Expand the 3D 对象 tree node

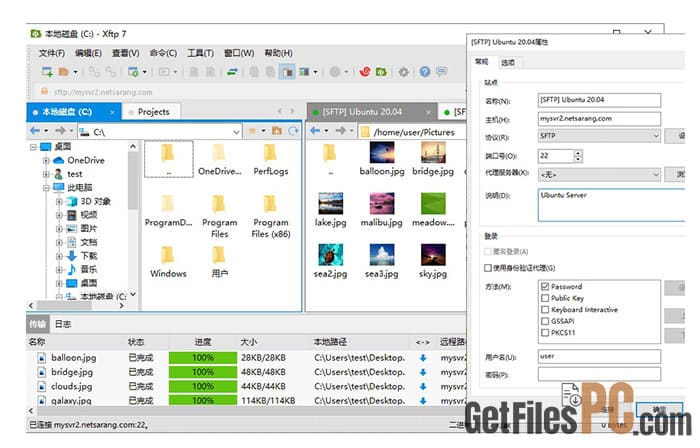tap(59, 202)
